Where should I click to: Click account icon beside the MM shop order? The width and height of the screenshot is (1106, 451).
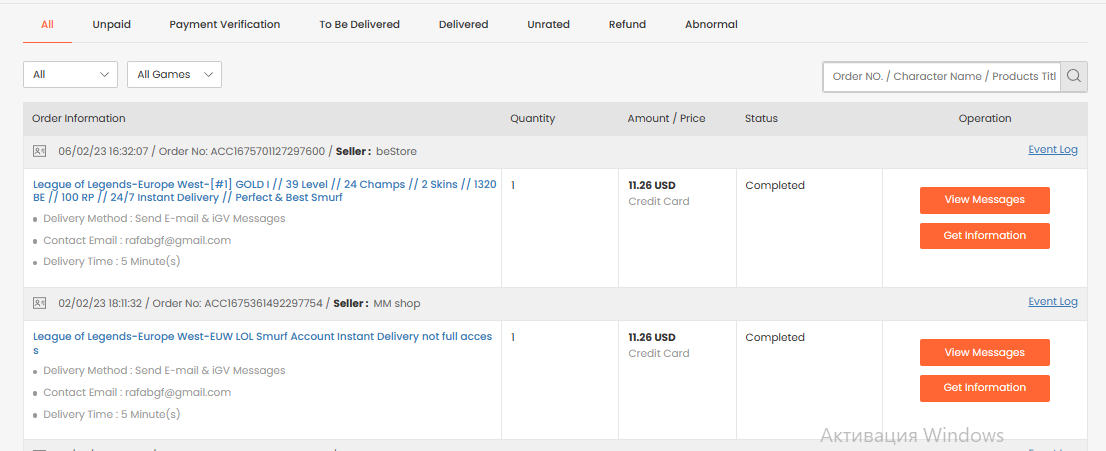[x=40, y=303]
